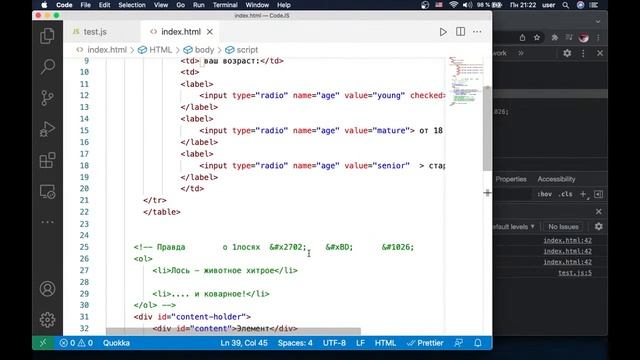Change end of line sequence LF
The width and height of the screenshot is (640, 360).
pos(360,343)
